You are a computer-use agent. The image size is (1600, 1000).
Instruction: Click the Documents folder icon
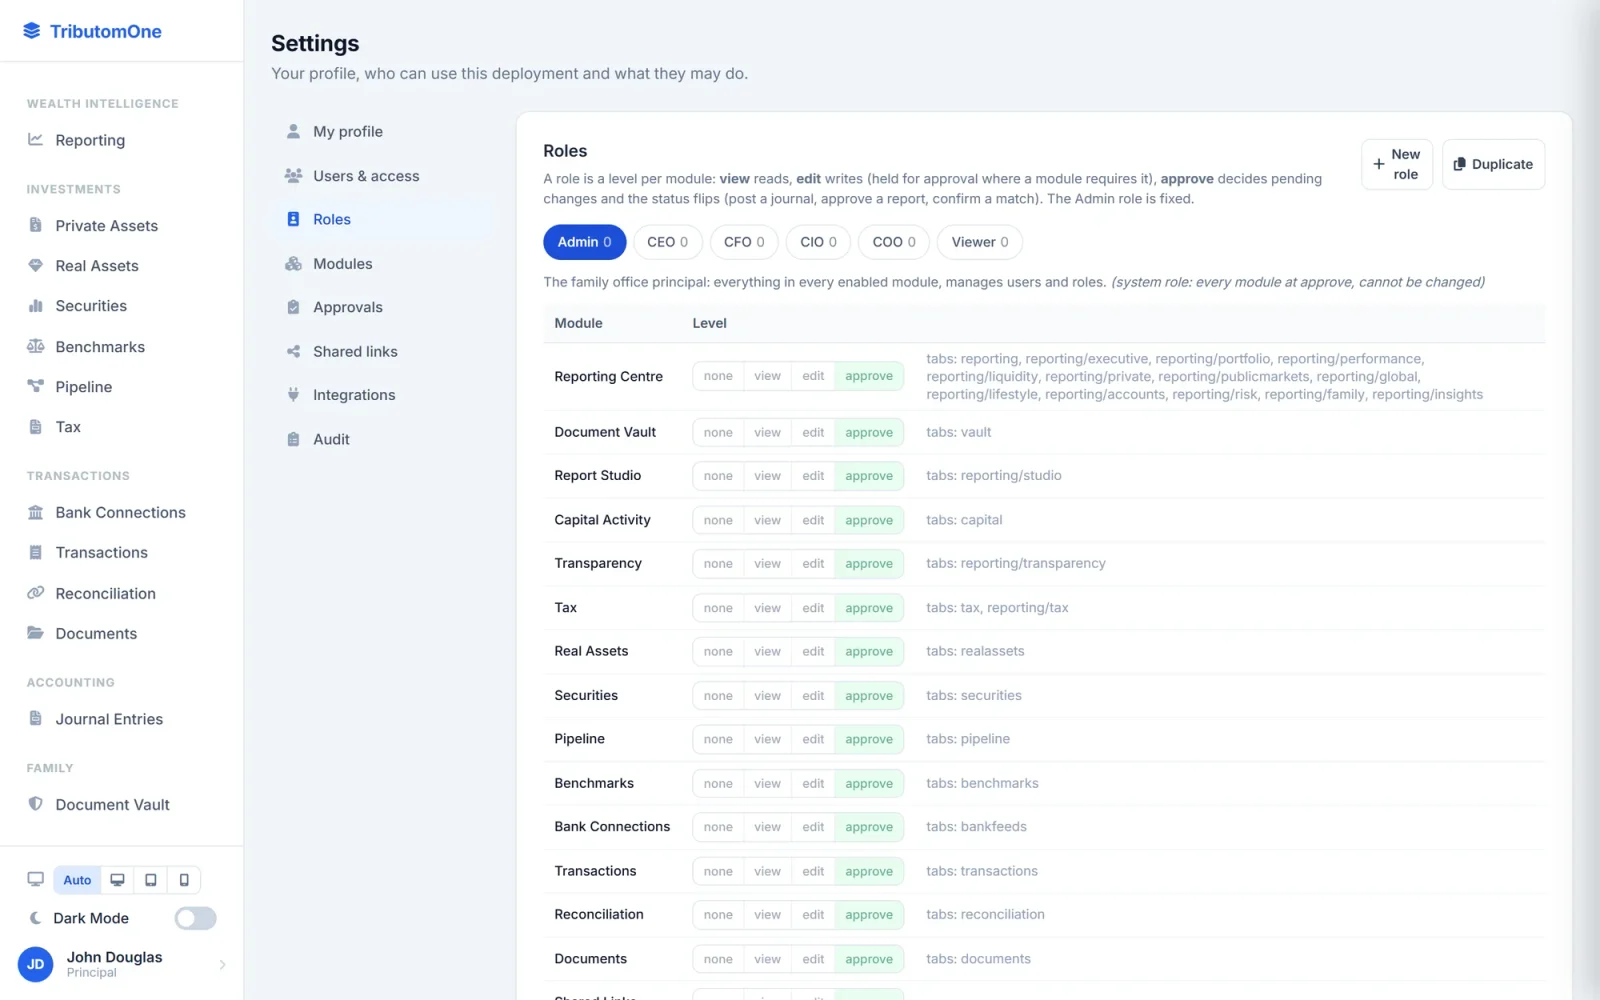(35, 633)
